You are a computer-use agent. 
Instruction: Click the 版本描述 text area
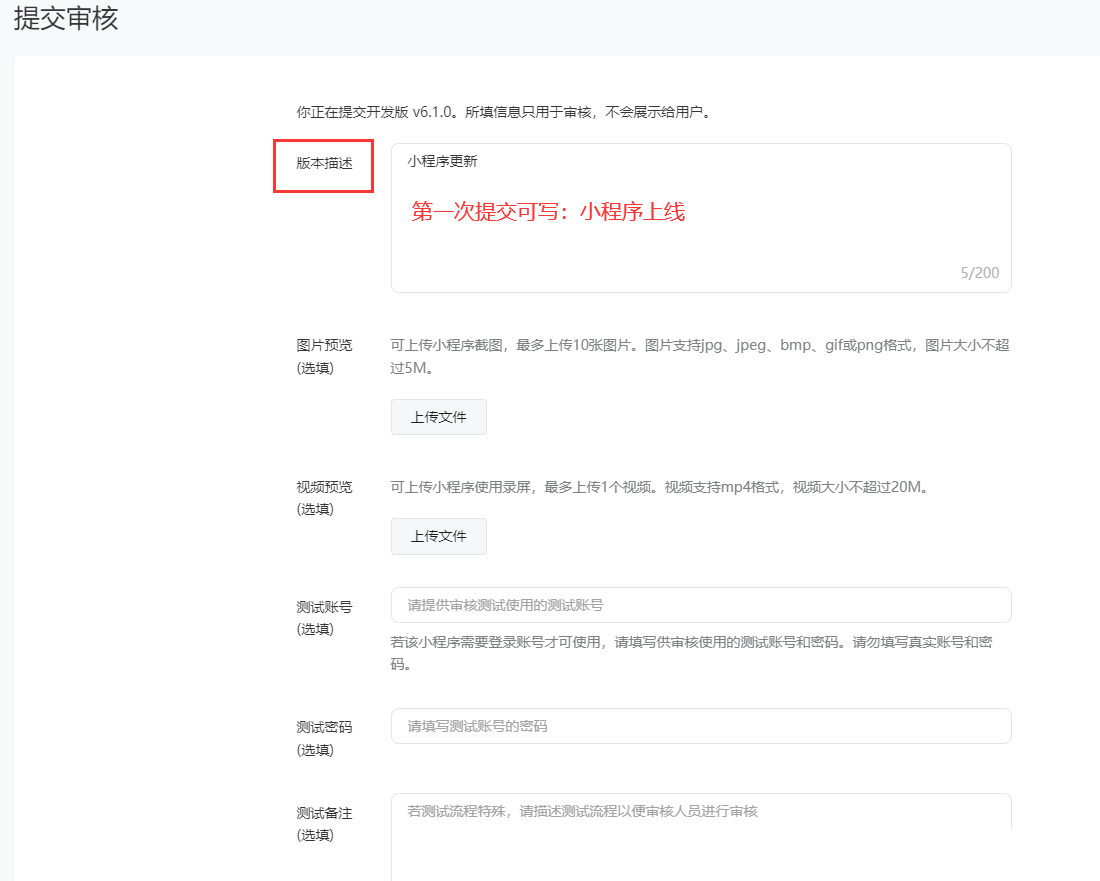point(701,218)
